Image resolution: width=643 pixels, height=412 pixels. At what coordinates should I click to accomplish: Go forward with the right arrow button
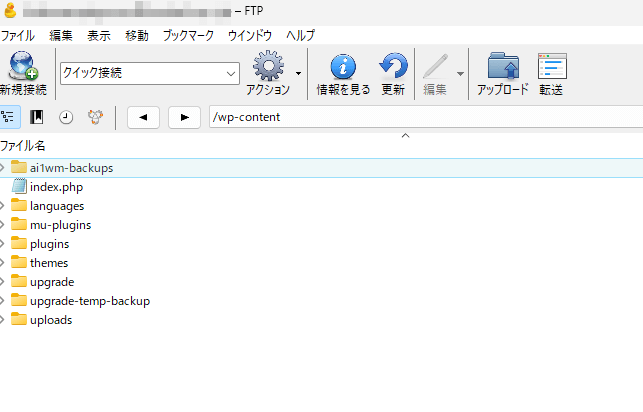[183, 118]
